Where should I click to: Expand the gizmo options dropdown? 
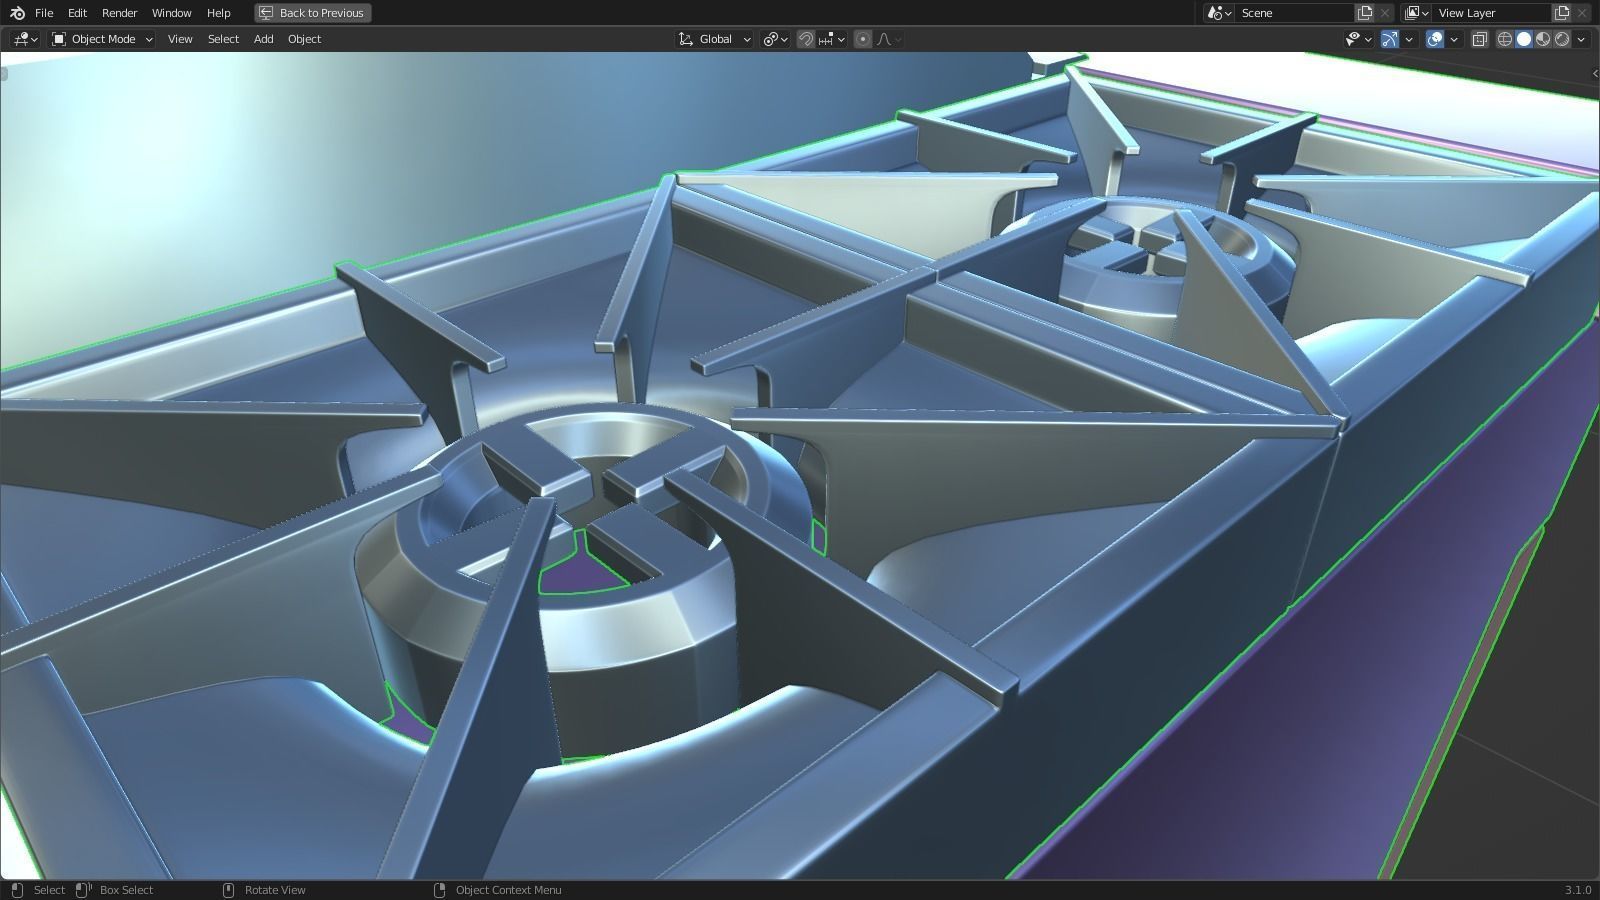pyautogui.click(x=1409, y=39)
